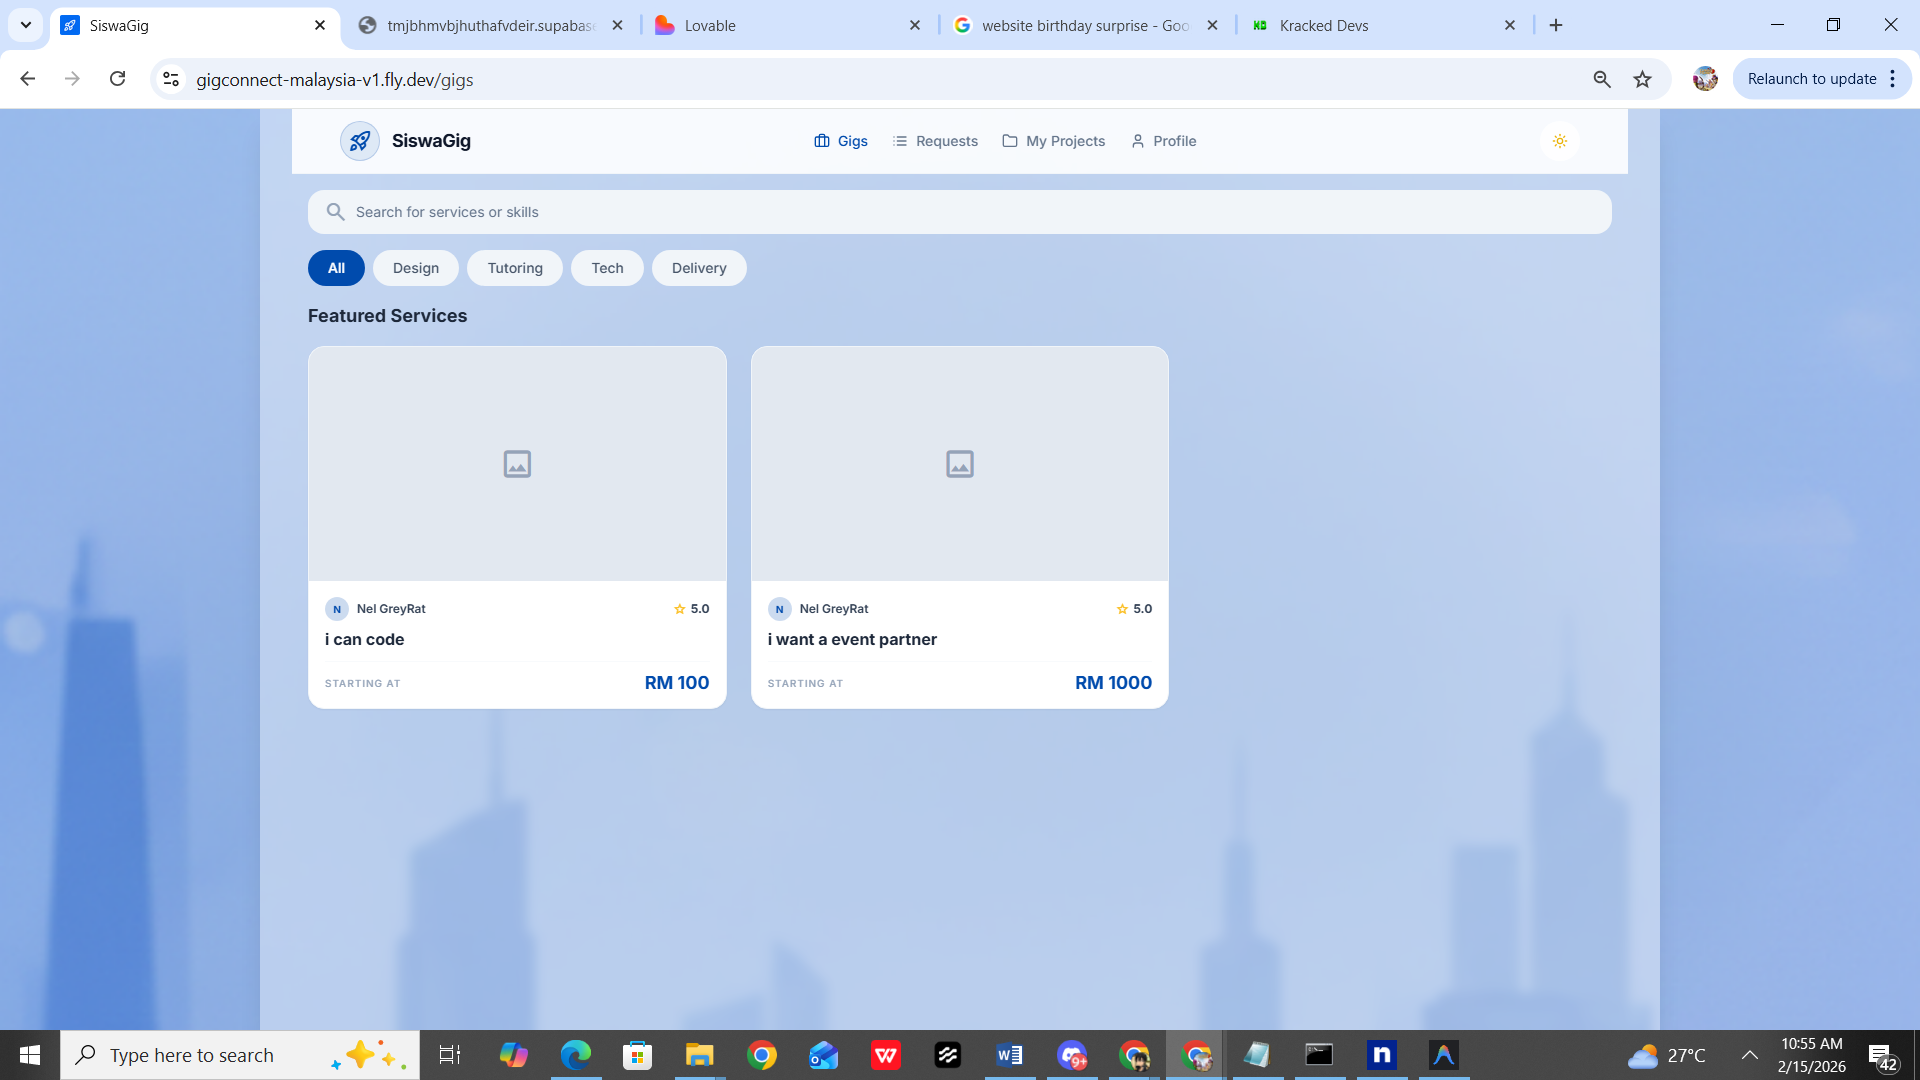Open the My Projects nav link
1920x1080 pixels.
tap(1053, 141)
